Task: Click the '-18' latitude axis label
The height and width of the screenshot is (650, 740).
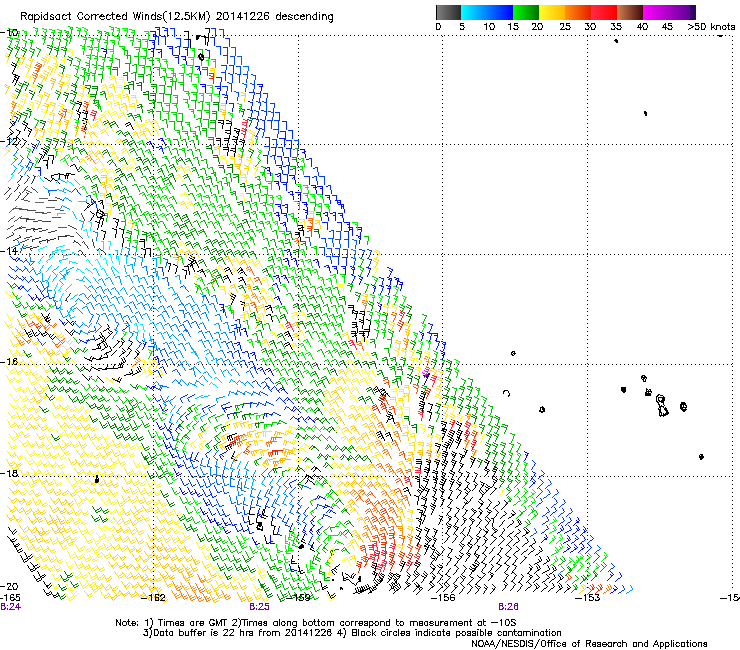Action: coord(9,473)
